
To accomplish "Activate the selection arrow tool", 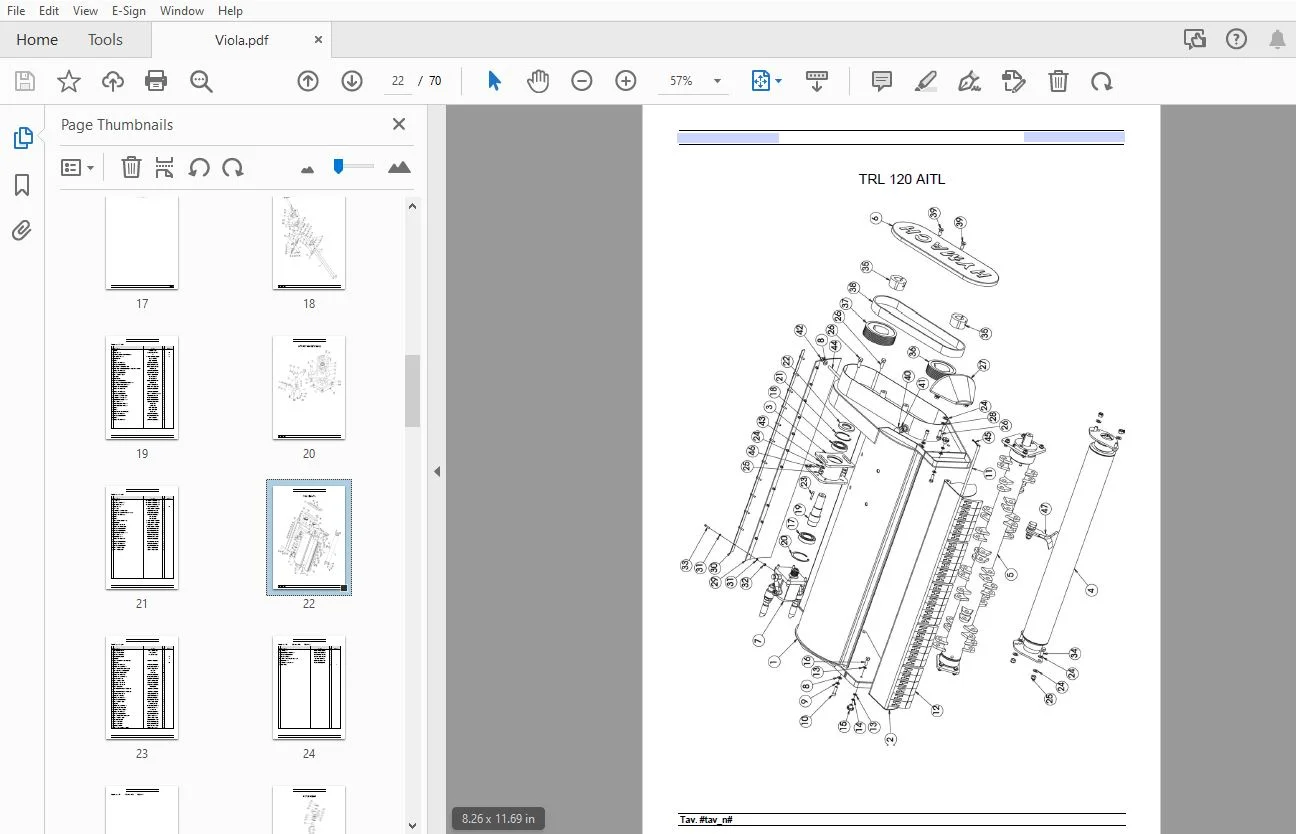I will [x=494, y=81].
